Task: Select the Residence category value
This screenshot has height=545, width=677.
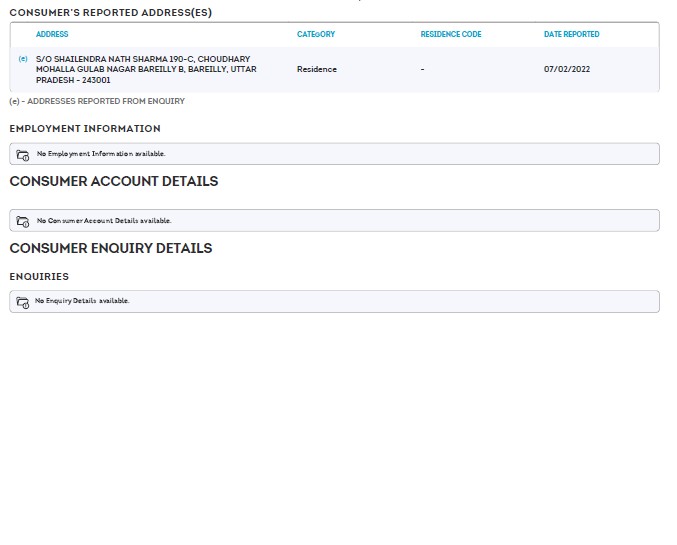Action: [317, 69]
